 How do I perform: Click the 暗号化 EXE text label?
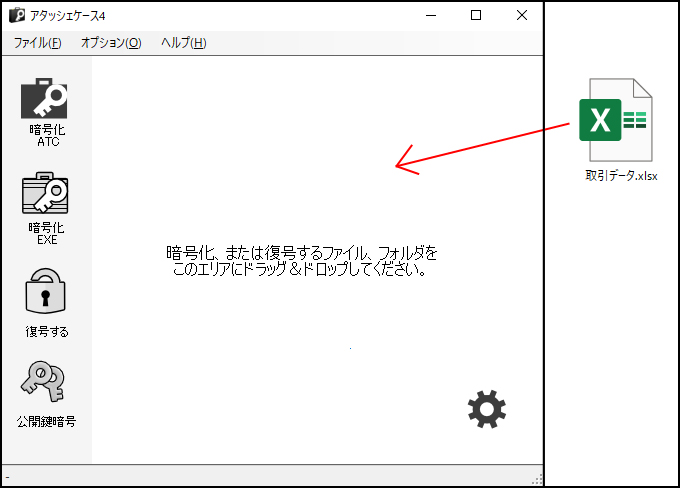47,233
